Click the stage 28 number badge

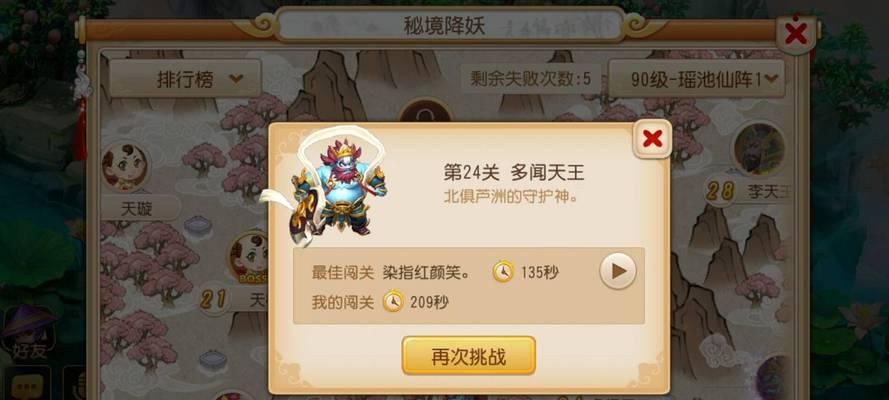721,191
